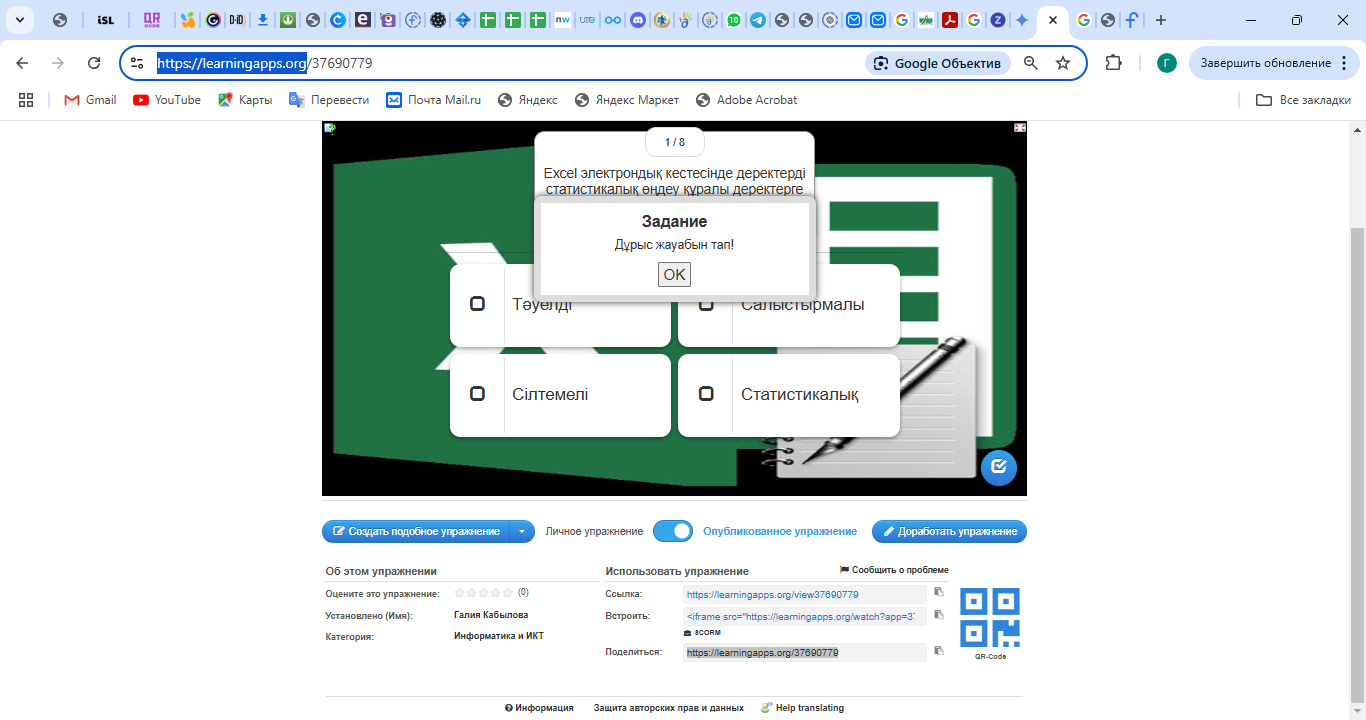1366x720 pixels.
Task: Toggle the published exercise switch
Action: [673, 531]
